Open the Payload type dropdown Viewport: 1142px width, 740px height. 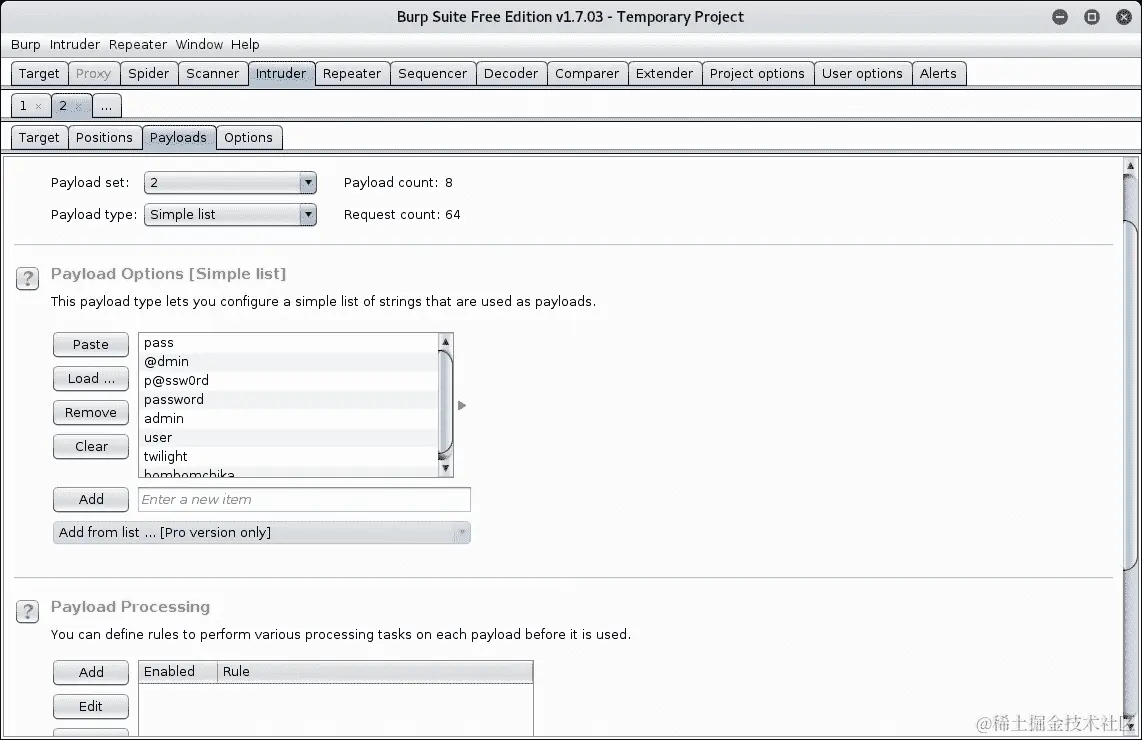(230, 215)
